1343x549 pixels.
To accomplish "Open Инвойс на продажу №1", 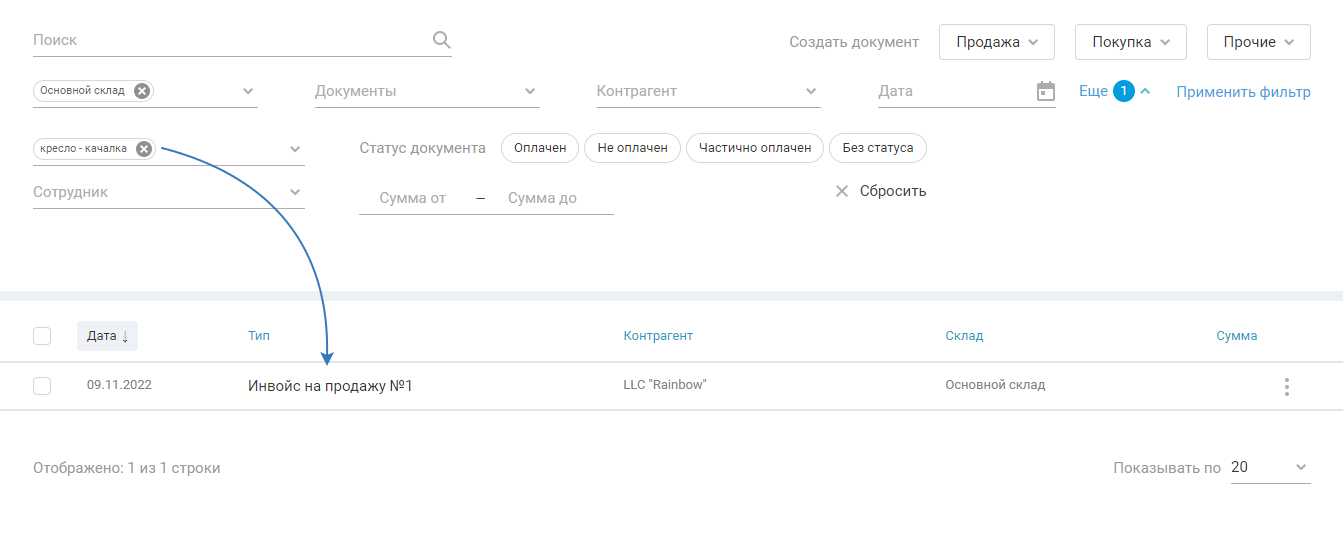I will tap(330, 386).
